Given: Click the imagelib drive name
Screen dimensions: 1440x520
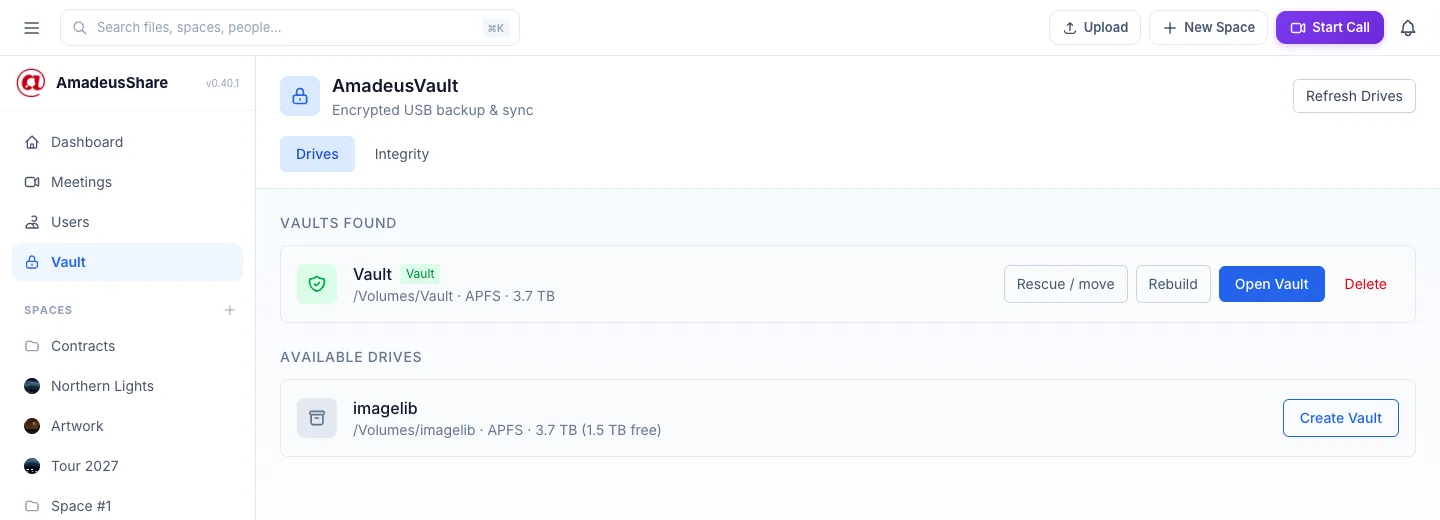Looking at the screenshot, I should pyautogui.click(x=385, y=408).
